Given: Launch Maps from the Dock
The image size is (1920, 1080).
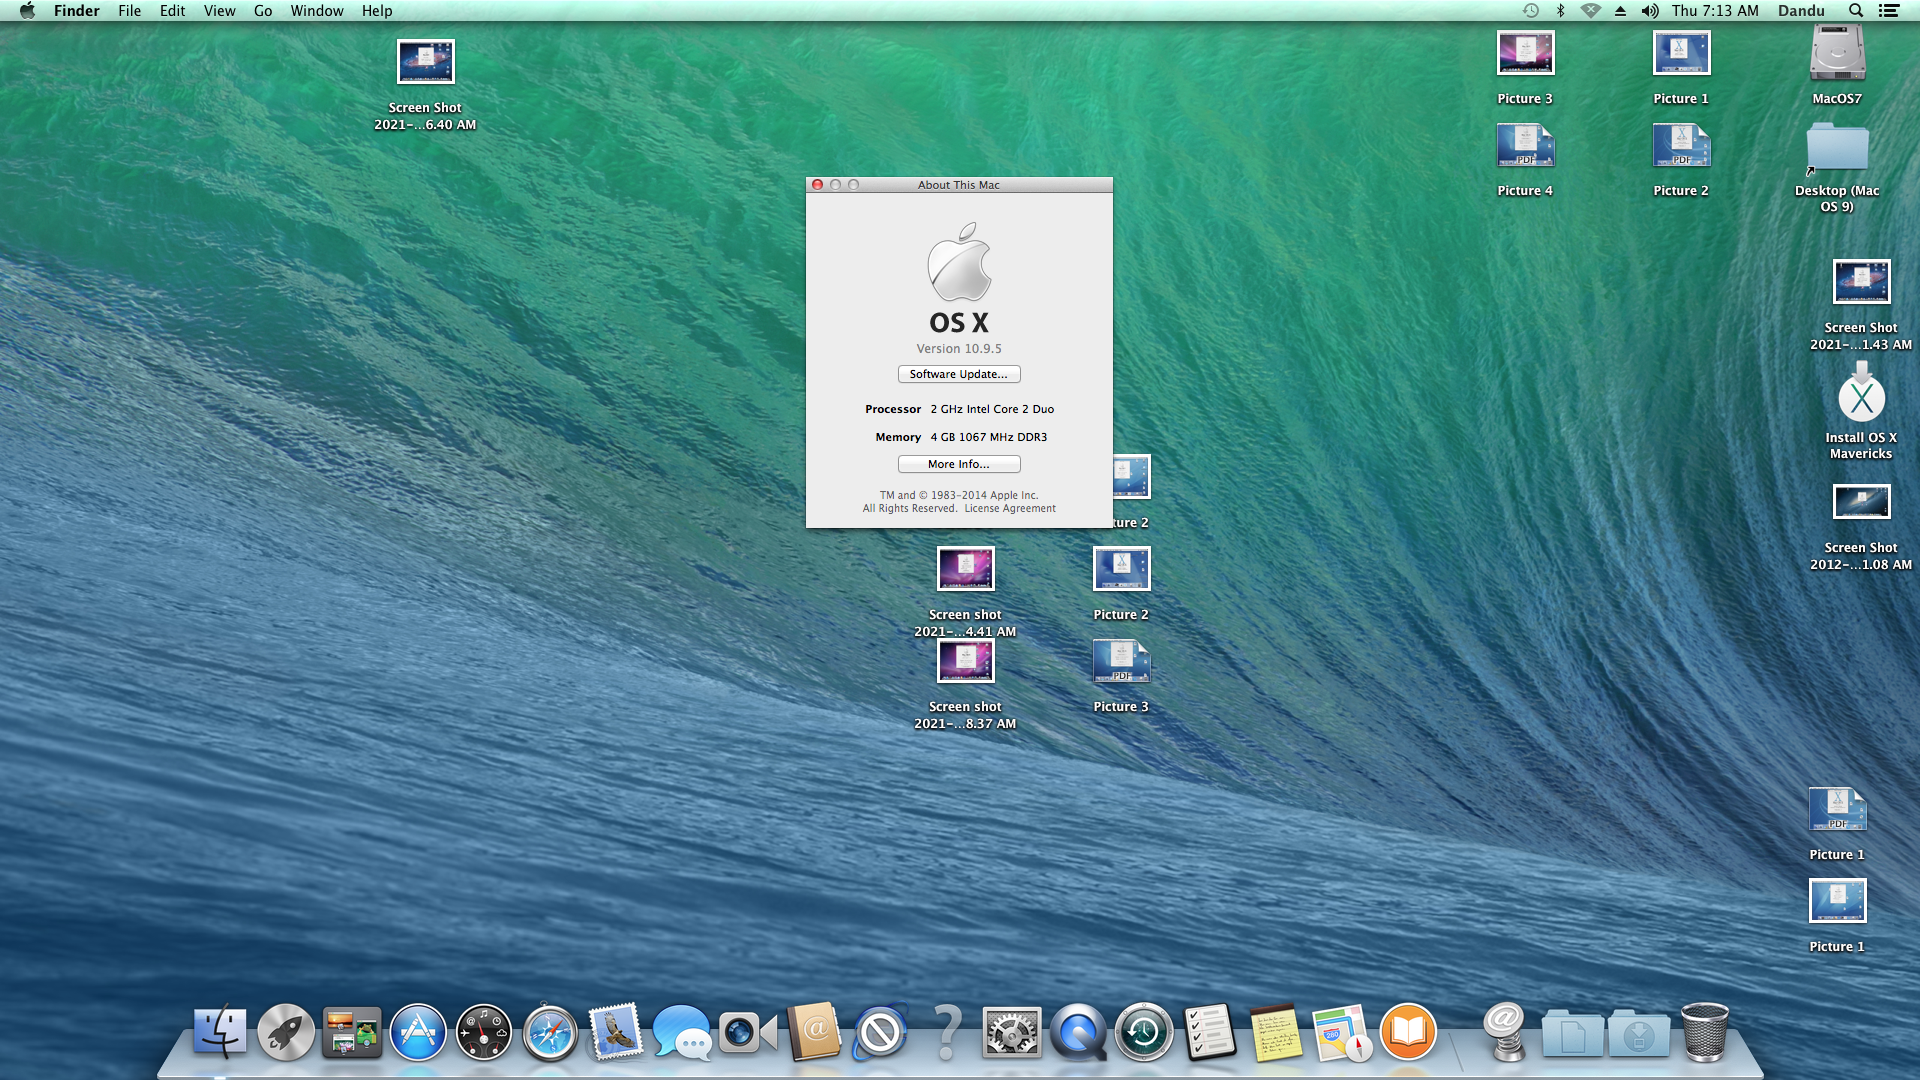Looking at the screenshot, I should tap(1342, 1032).
